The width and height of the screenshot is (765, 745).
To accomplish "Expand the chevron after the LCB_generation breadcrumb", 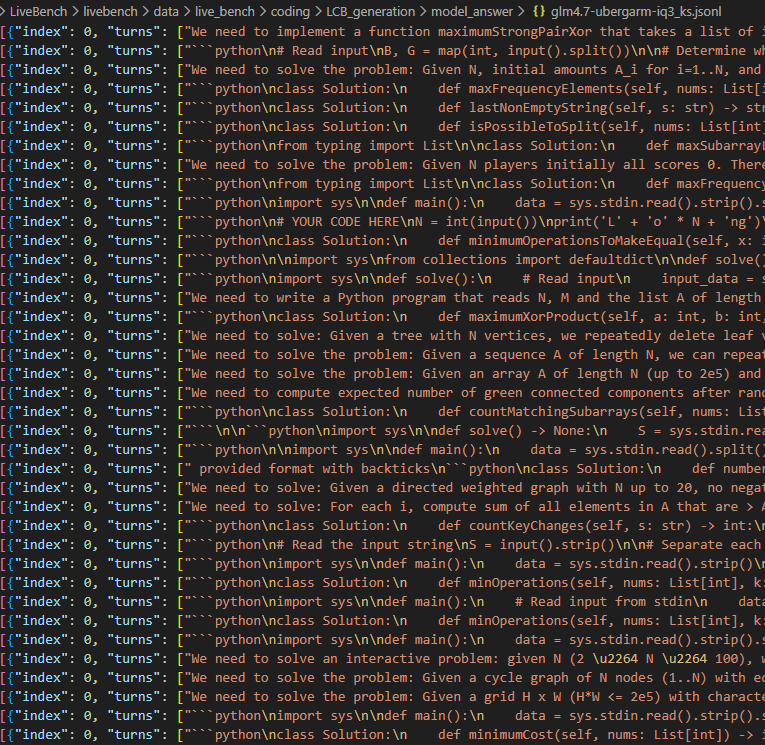I will 423,11.
